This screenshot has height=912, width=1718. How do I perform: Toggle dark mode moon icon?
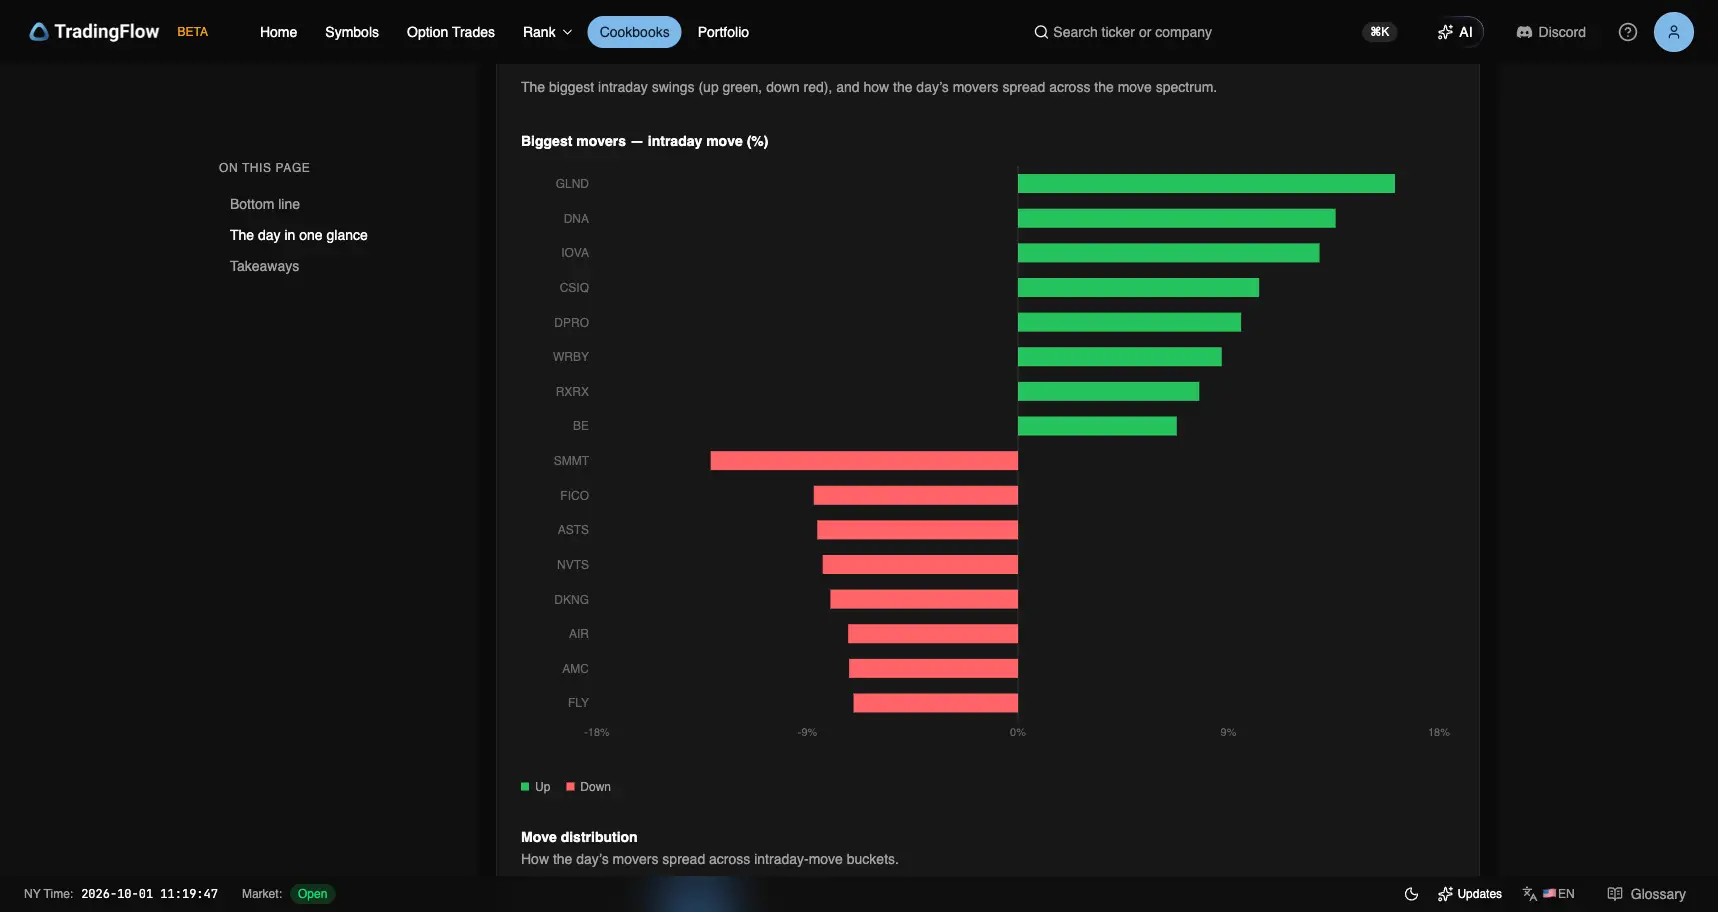tap(1411, 894)
